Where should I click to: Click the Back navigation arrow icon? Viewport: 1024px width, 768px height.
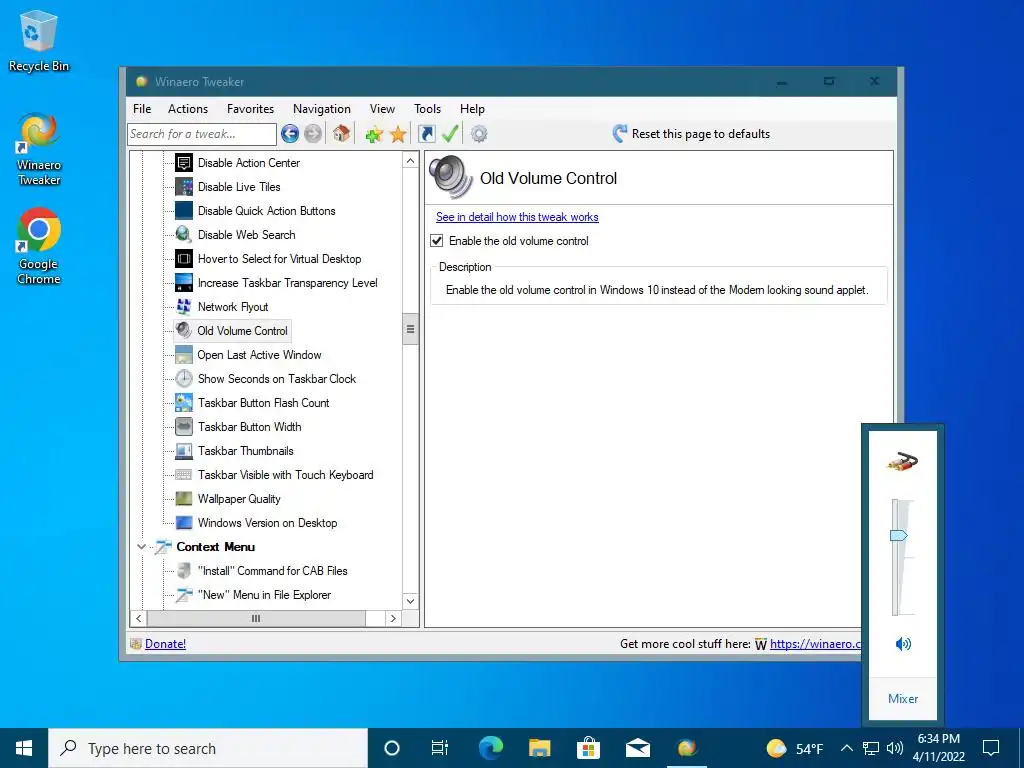(x=290, y=134)
